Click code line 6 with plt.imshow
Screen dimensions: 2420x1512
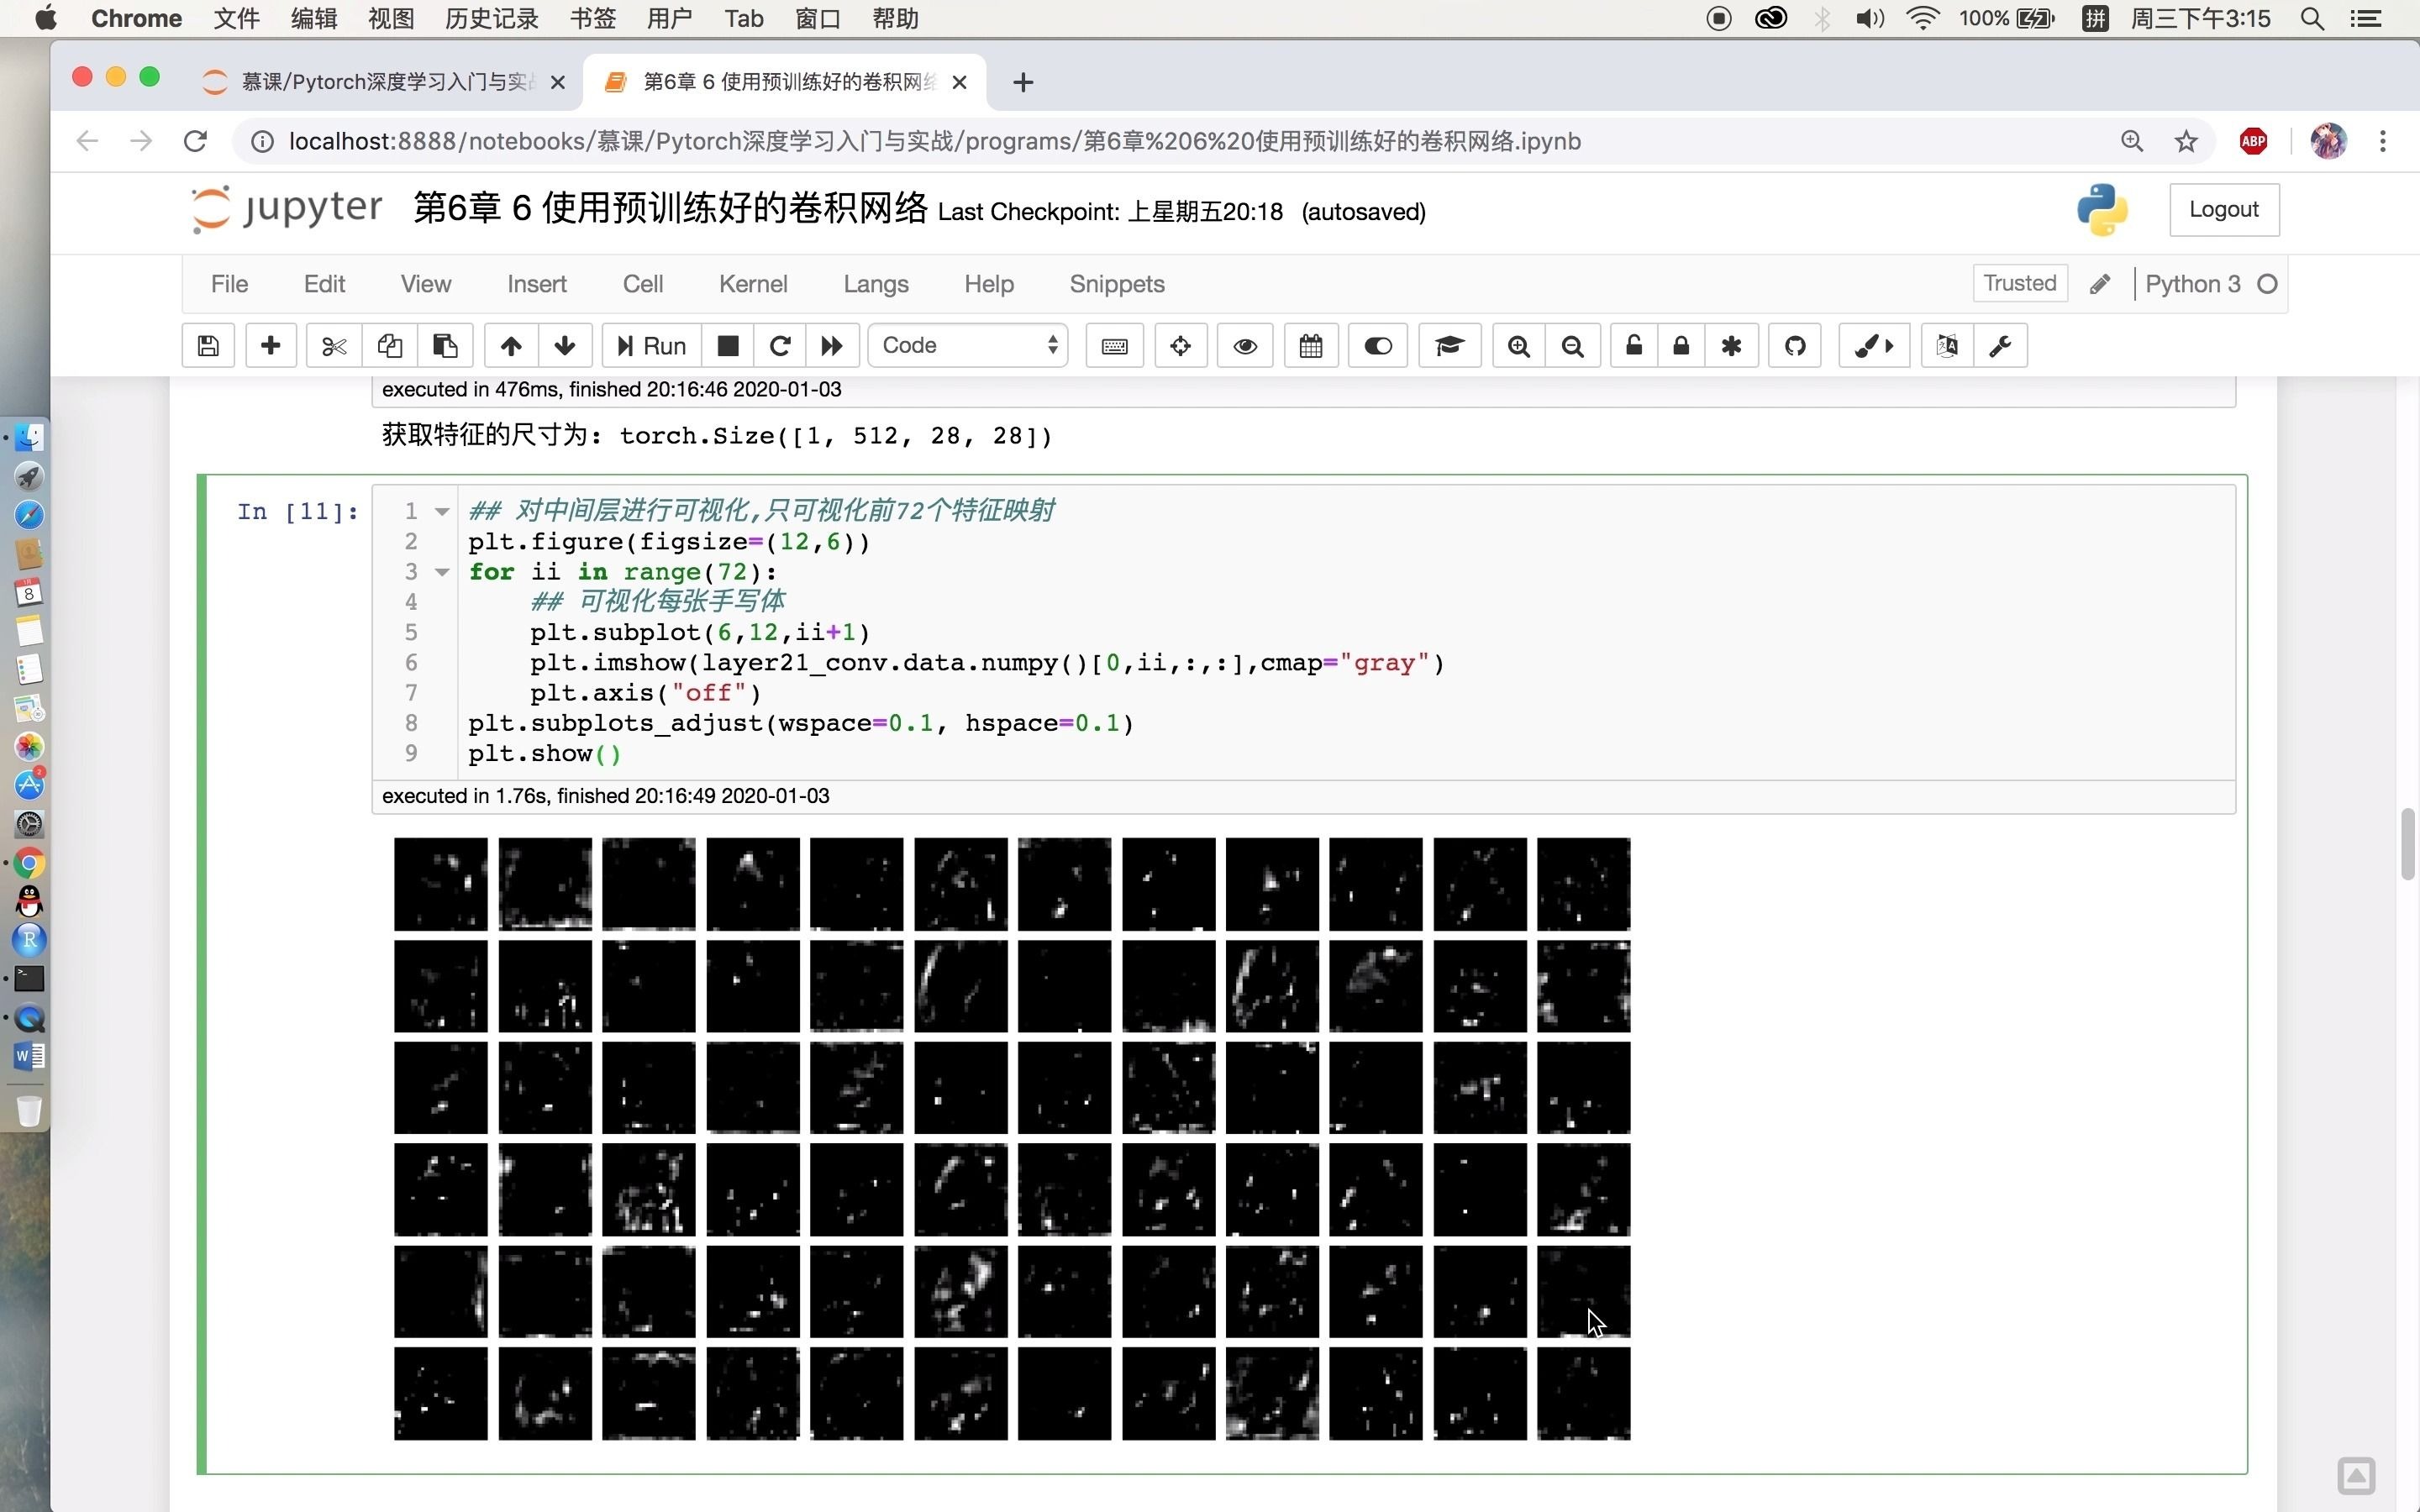tap(957, 663)
